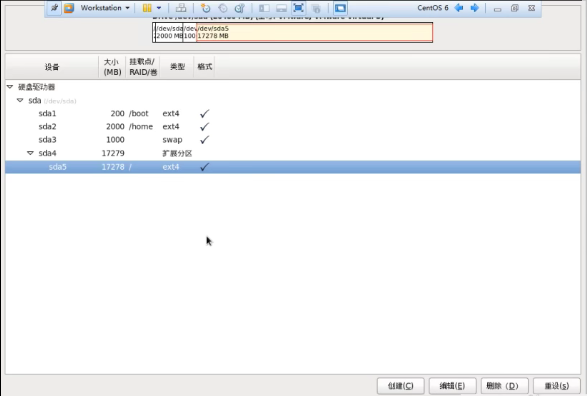This screenshot has height=396, width=587.
Task: Click the 类型 column header
Action: (177, 67)
